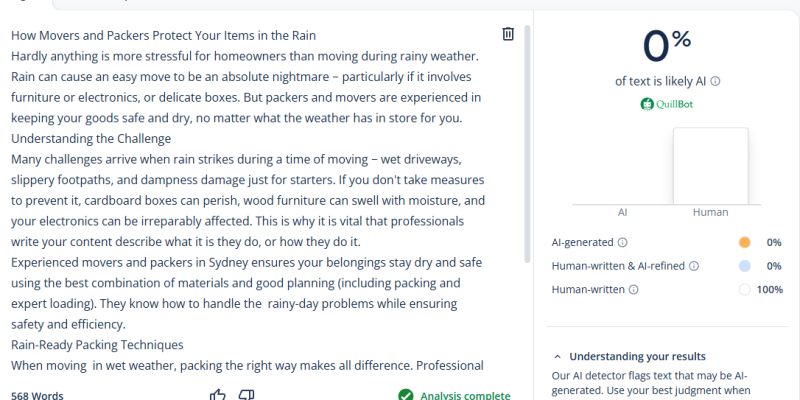Open info icon next to Human-written
The width and height of the screenshot is (800, 400).
633,290
